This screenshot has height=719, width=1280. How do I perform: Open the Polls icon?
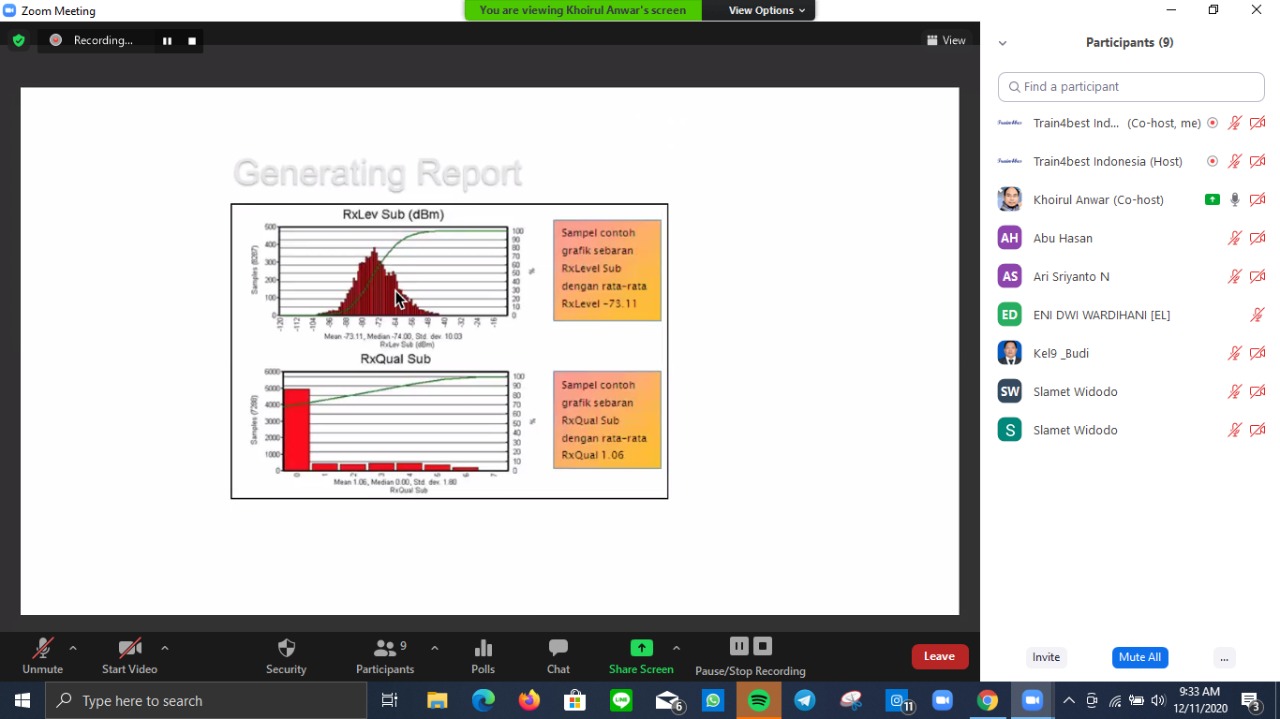483,648
